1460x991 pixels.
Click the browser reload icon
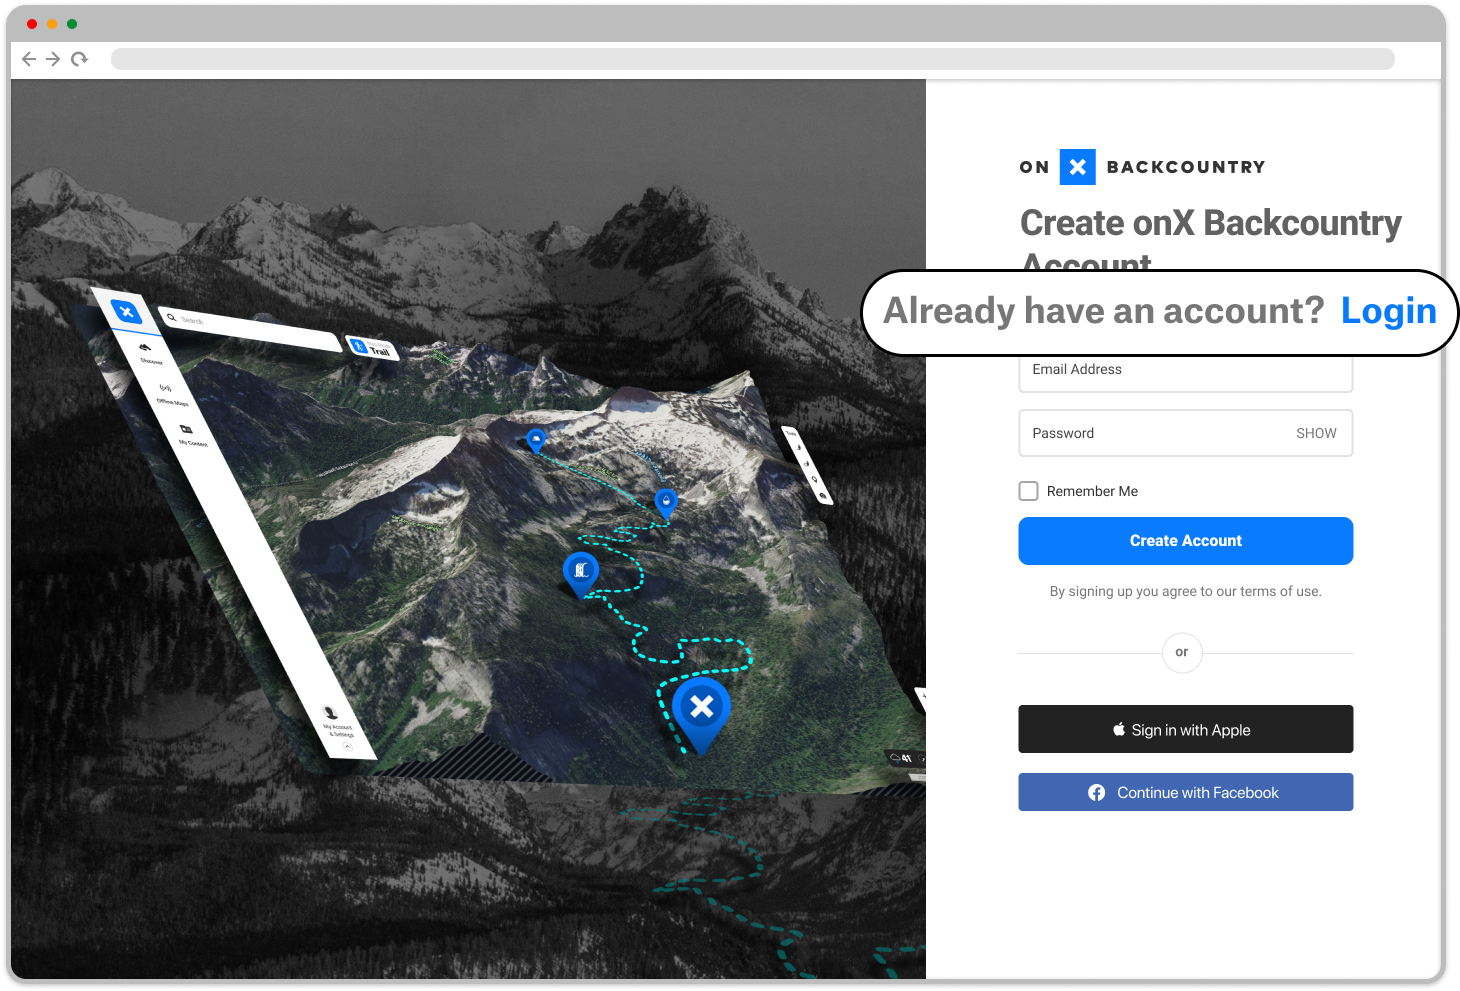[79, 59]
